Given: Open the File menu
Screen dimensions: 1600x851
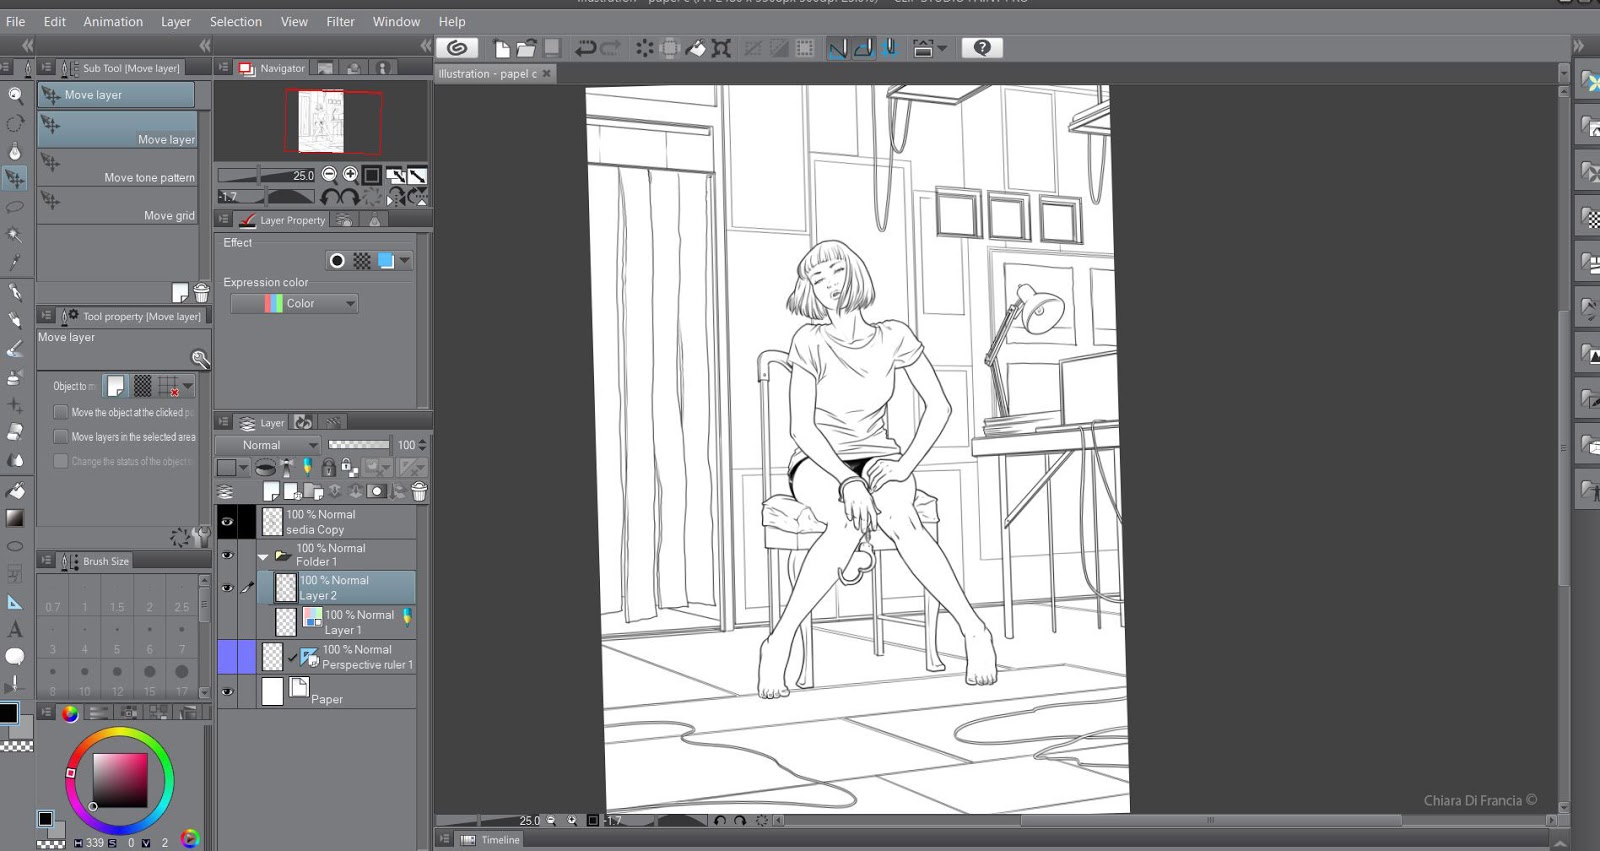Looking at the screenshot, I should pos(15,21).
